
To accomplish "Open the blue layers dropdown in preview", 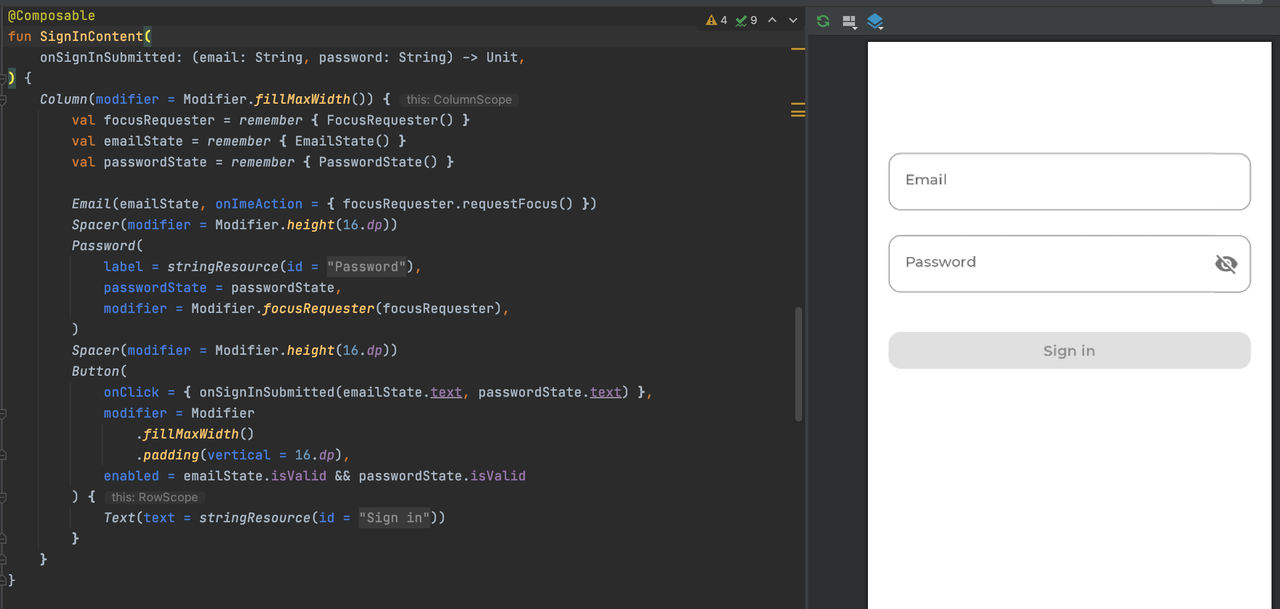I will (876, 21).
